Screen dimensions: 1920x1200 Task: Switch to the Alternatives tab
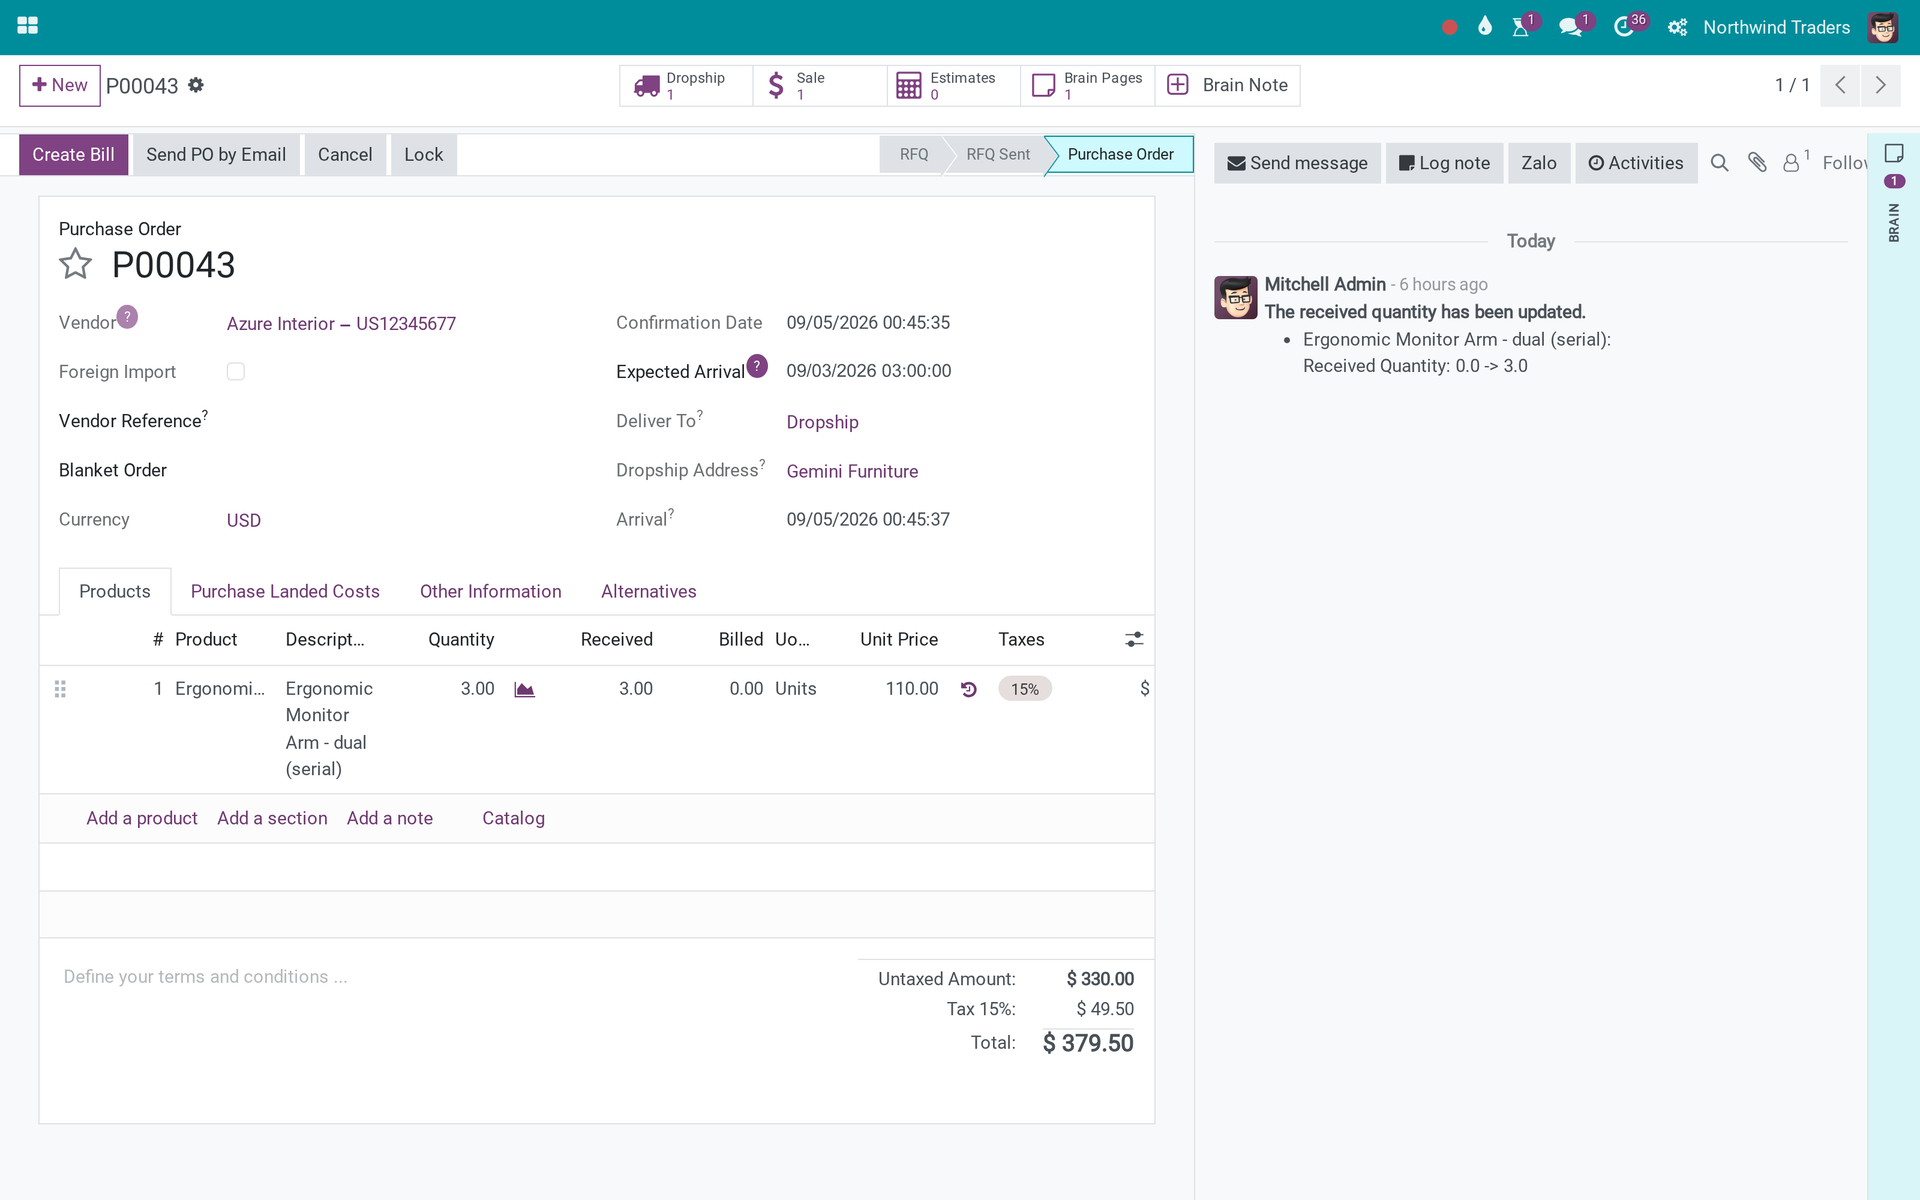648,592
